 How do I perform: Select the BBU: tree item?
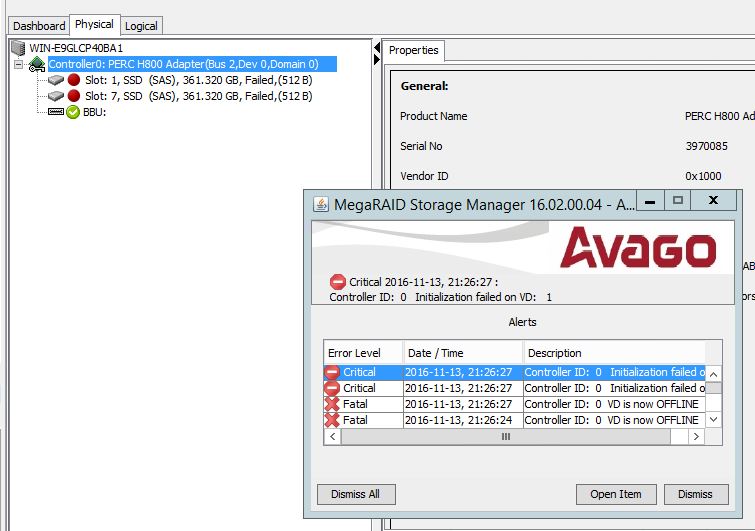pos(94,112)
